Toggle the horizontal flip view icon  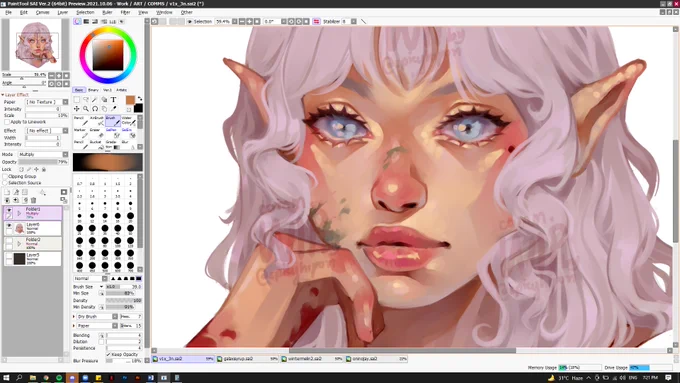coord(316,21)
